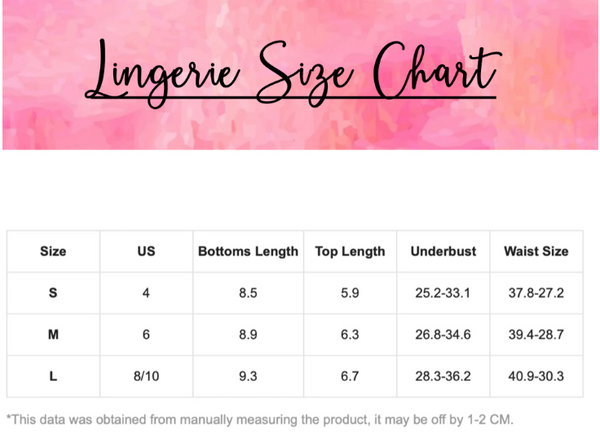The width and height of the screenshot is (600, 442).
Task: Select the Underbust column header
Action: point(443,251)
